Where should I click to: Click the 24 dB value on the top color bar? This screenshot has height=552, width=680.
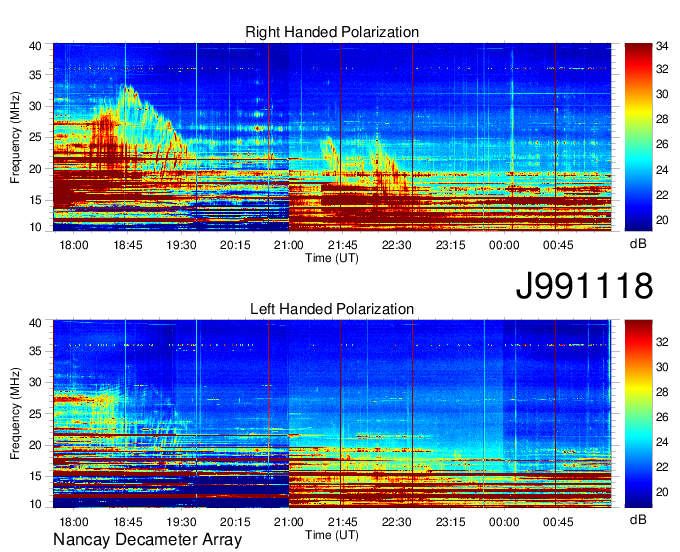coord(662,170)
